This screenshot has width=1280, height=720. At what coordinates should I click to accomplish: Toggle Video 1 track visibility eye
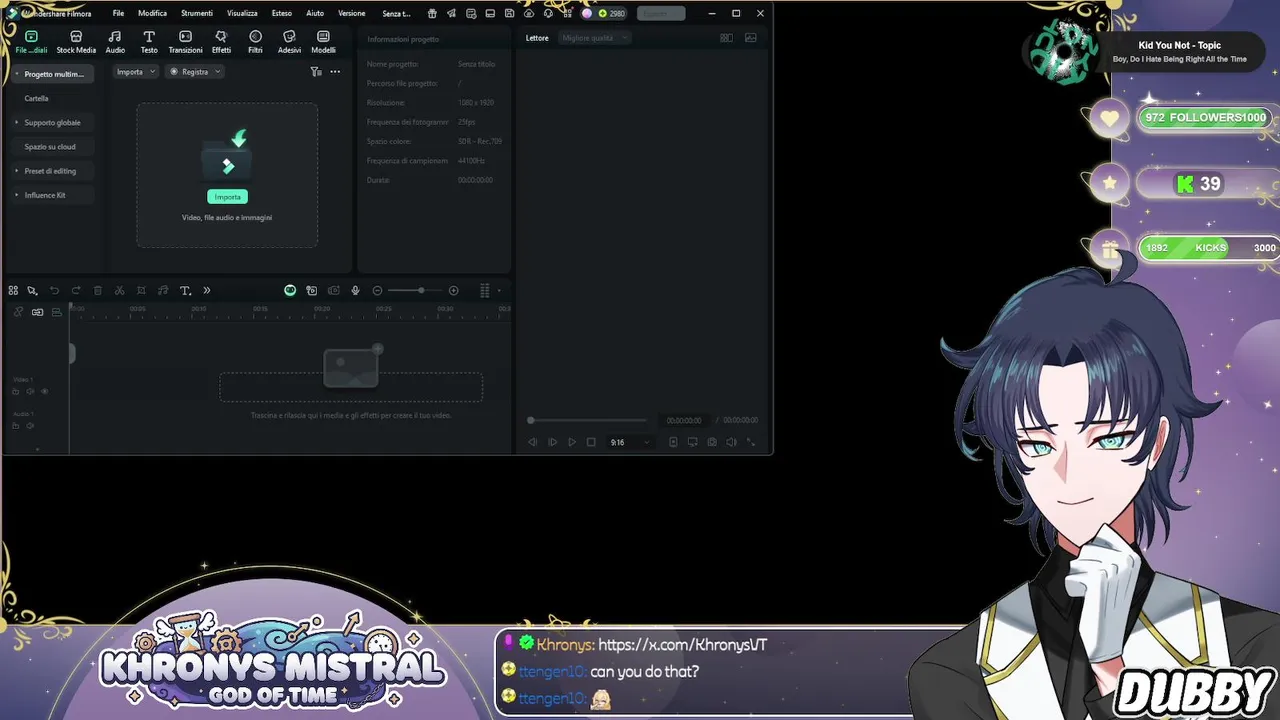click(44, 391)
